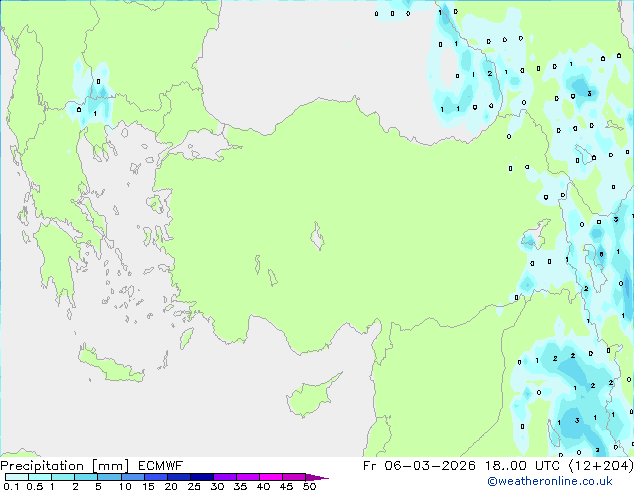Click the legend value '0.5'
The image size is (634, 490).
point(34,486)
